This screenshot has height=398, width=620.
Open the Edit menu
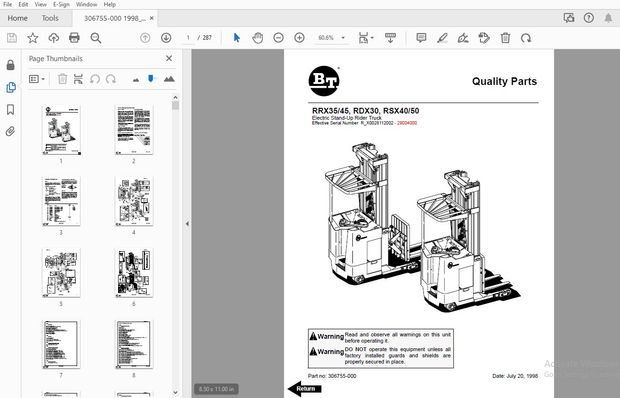(23, 4)
